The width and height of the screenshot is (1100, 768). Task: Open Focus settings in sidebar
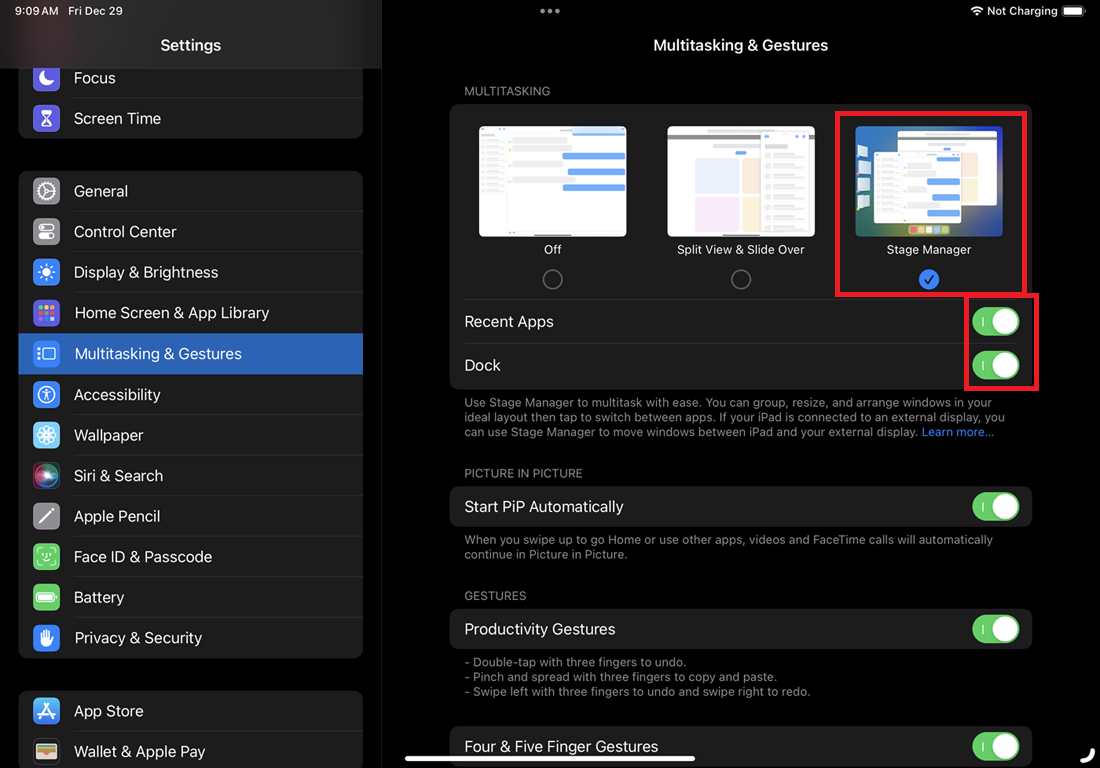pyautogui.click(x=191, y=79)
